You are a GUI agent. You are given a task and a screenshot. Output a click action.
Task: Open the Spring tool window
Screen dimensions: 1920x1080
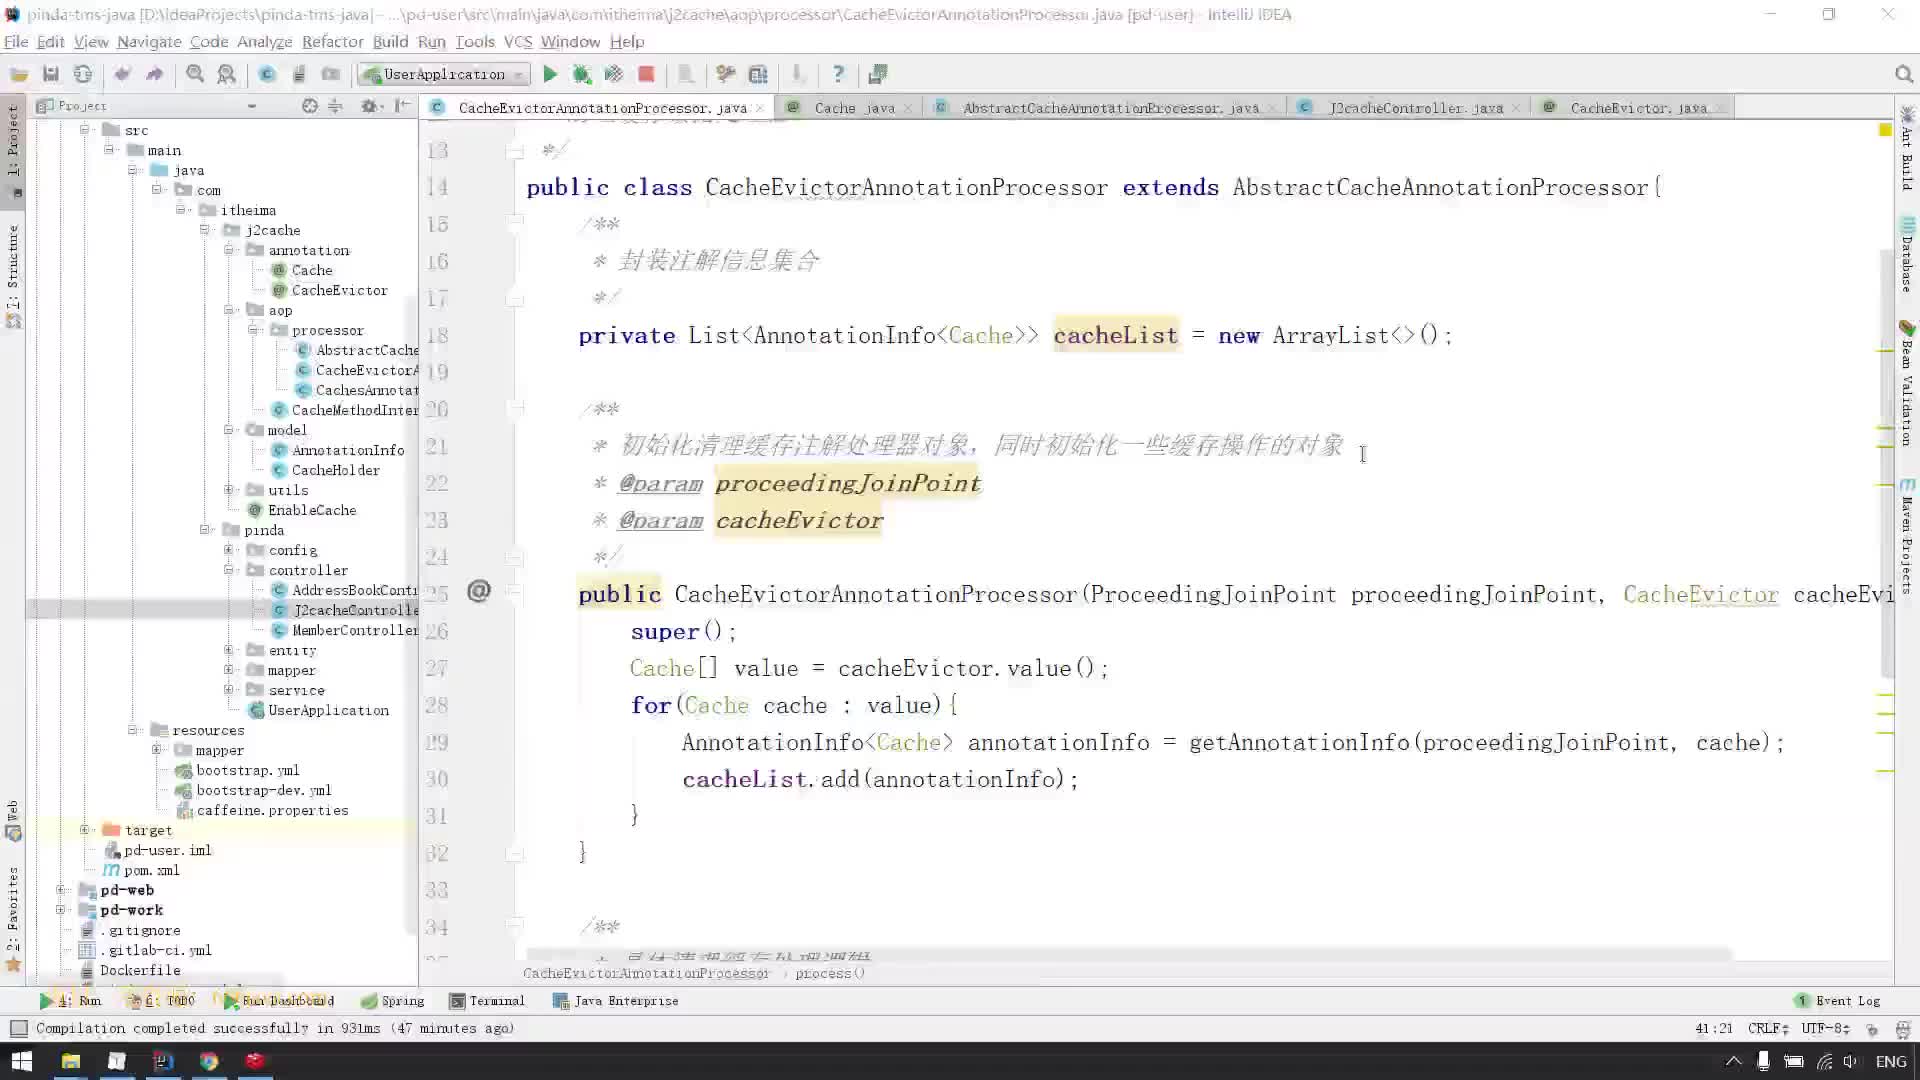click(x=393, y=1001)
